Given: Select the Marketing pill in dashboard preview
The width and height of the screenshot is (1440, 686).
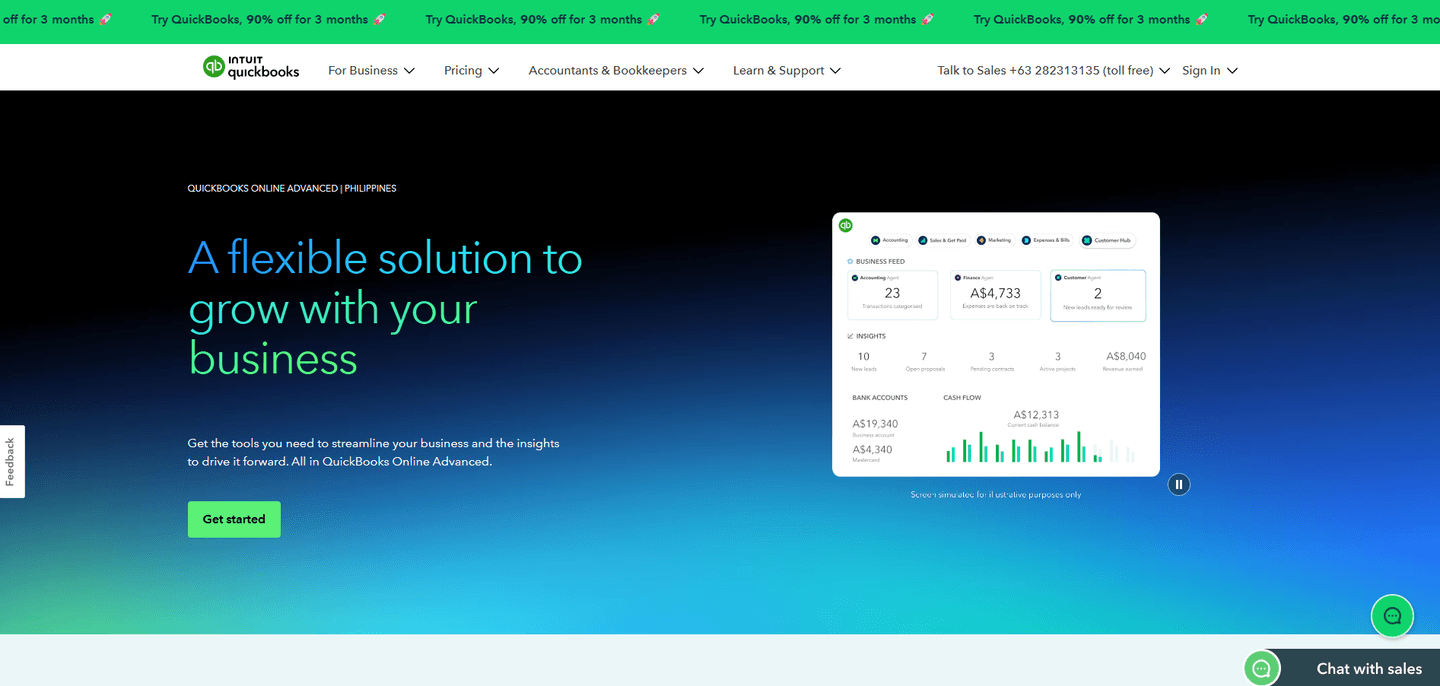Looking at the screenshot, I should pos(995,240).
